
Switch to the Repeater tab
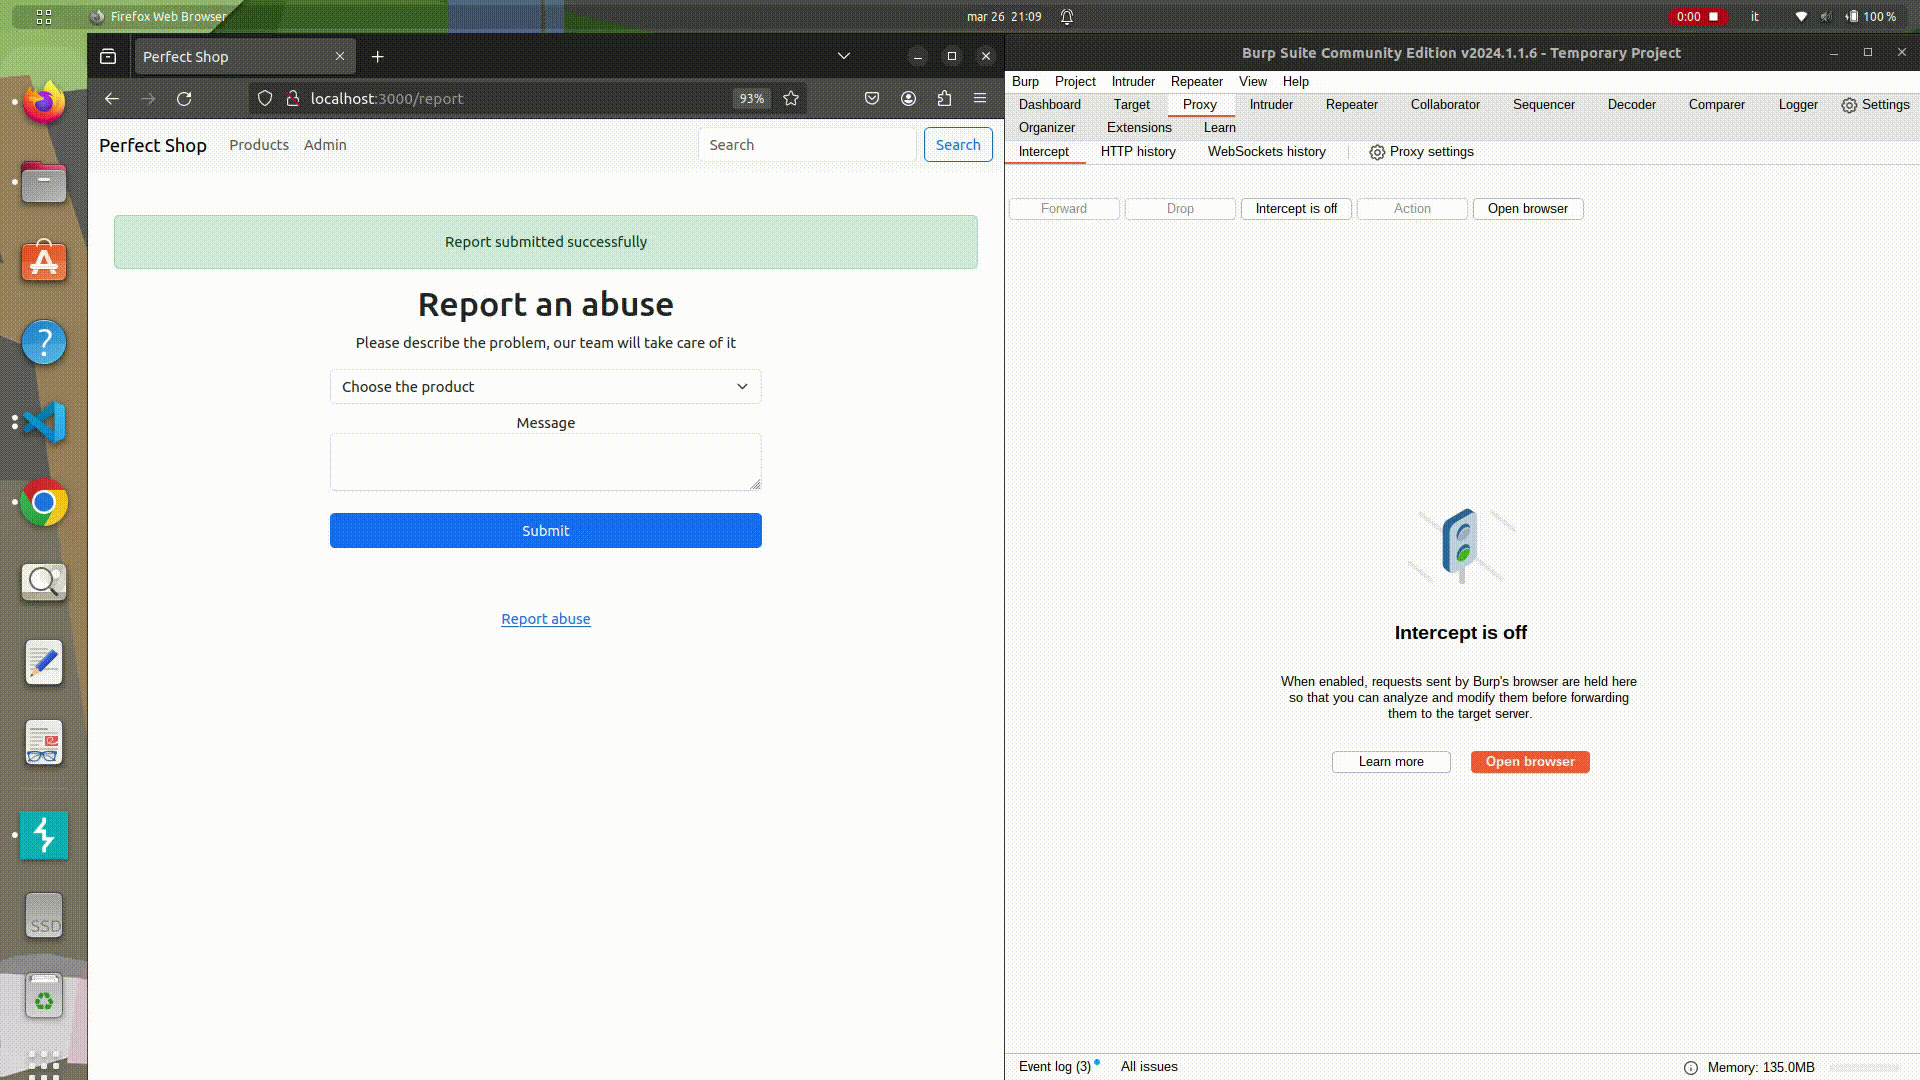pyautogui.click(x=1352, y=104)
